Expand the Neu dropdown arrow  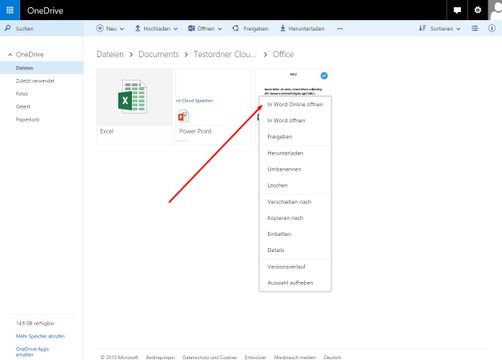122,29
